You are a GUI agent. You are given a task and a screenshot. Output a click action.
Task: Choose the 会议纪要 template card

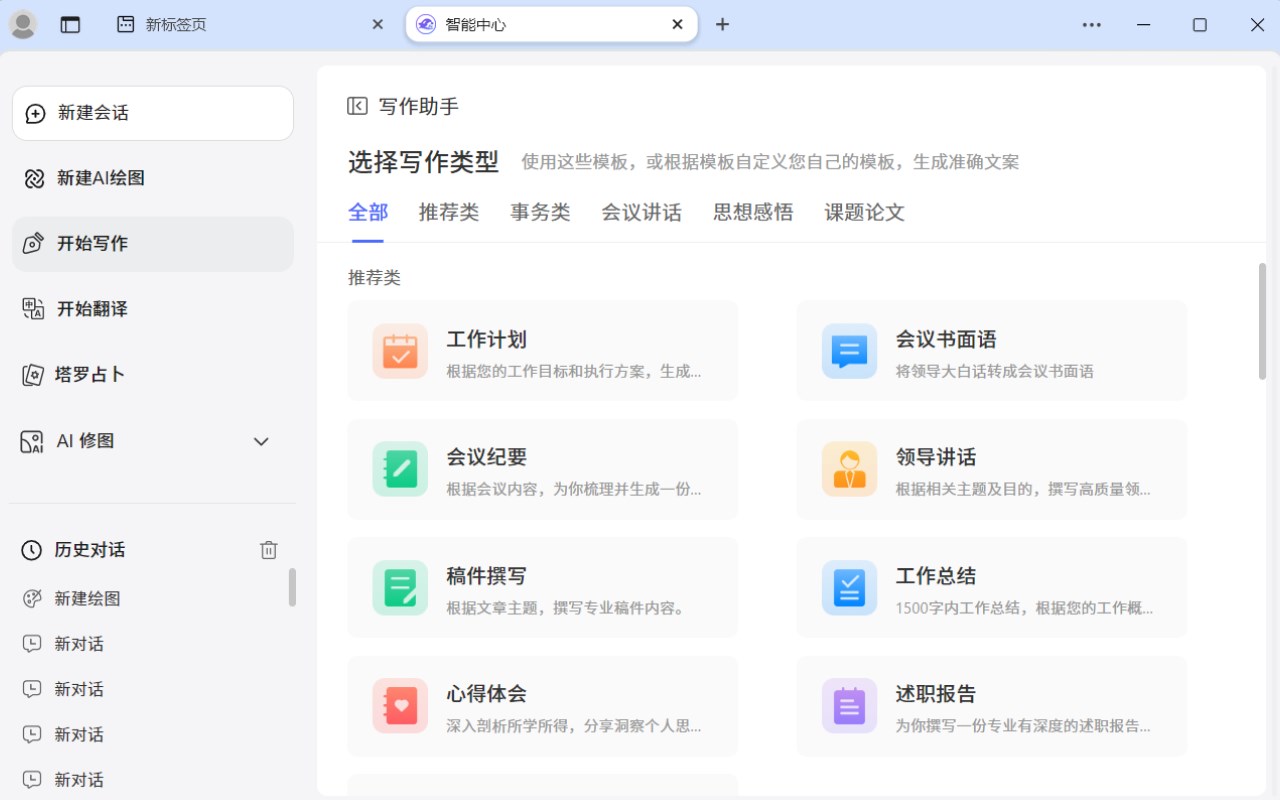tap(543, 469)
